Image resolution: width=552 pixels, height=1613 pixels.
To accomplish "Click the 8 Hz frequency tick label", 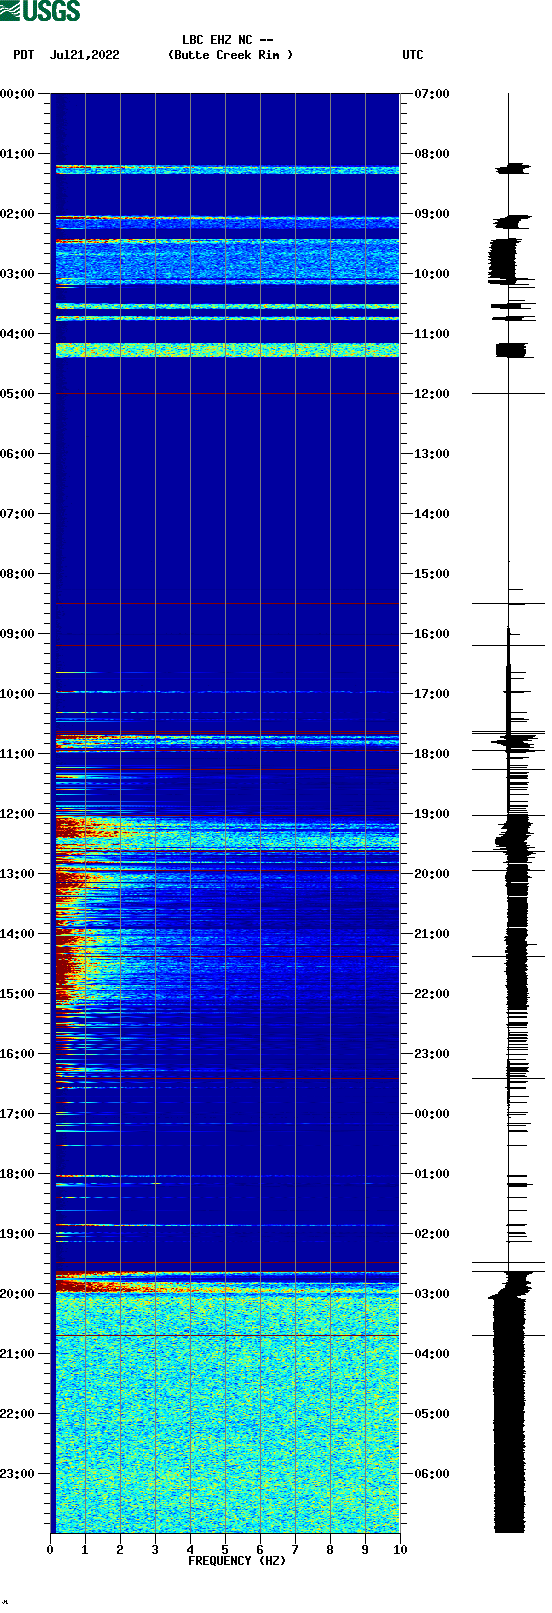I will [x=330, y=1550].
